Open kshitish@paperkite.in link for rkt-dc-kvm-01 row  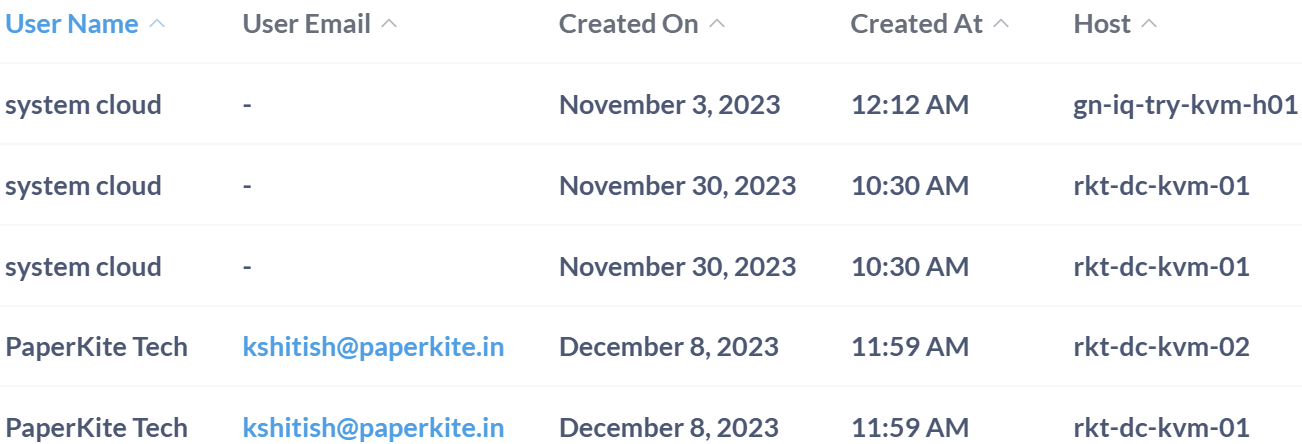pyautogui.click(x=373, y=428)
